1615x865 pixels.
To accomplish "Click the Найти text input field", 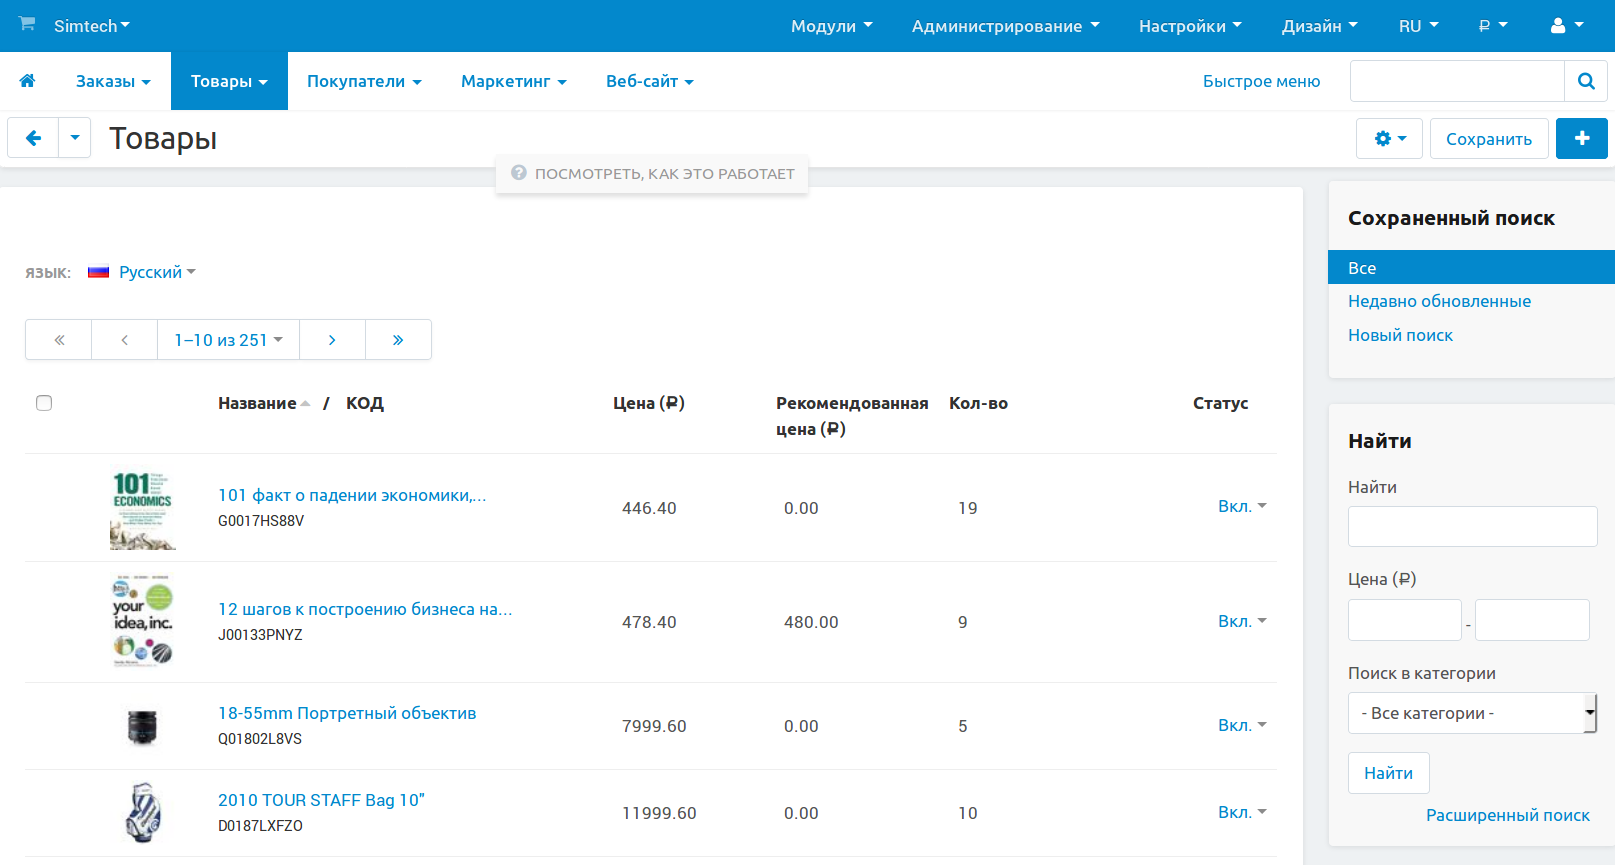I will click(1472, 526).
